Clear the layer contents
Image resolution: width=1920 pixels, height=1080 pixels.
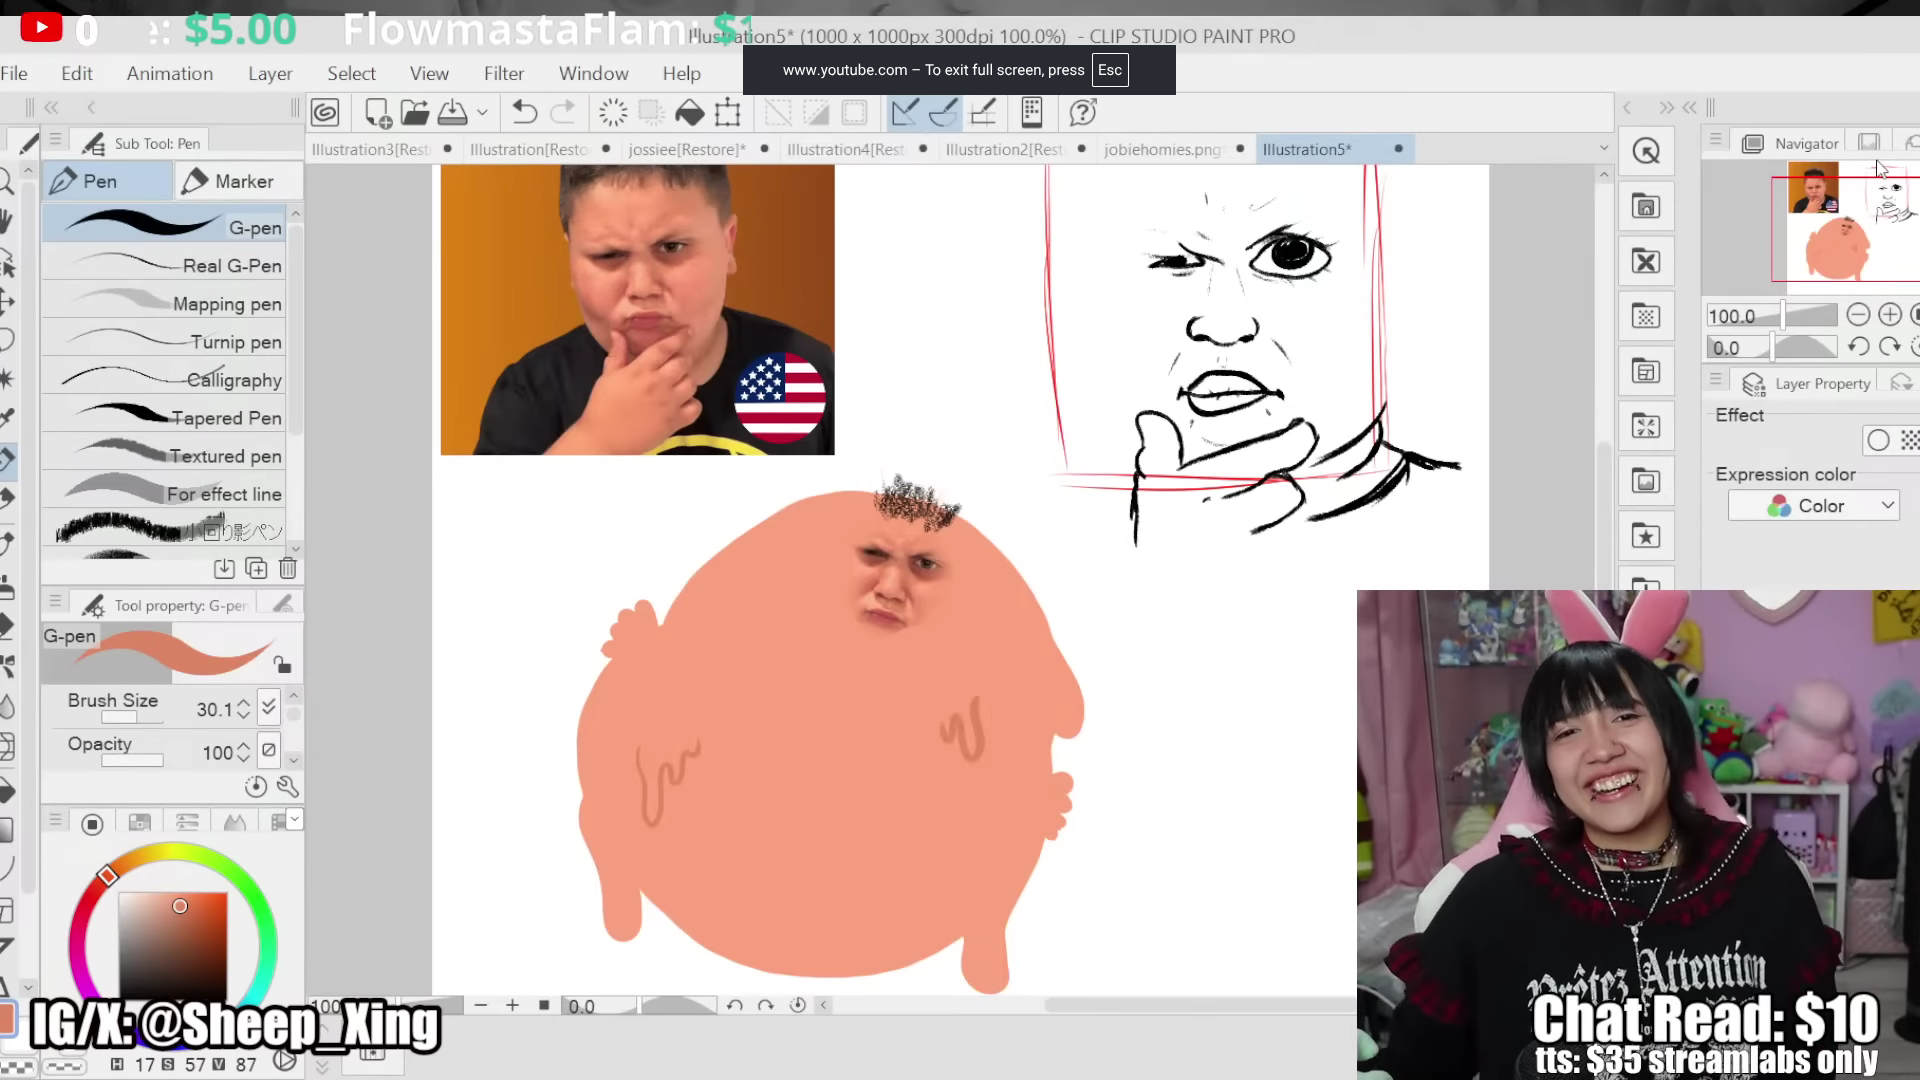click(613, 112)
